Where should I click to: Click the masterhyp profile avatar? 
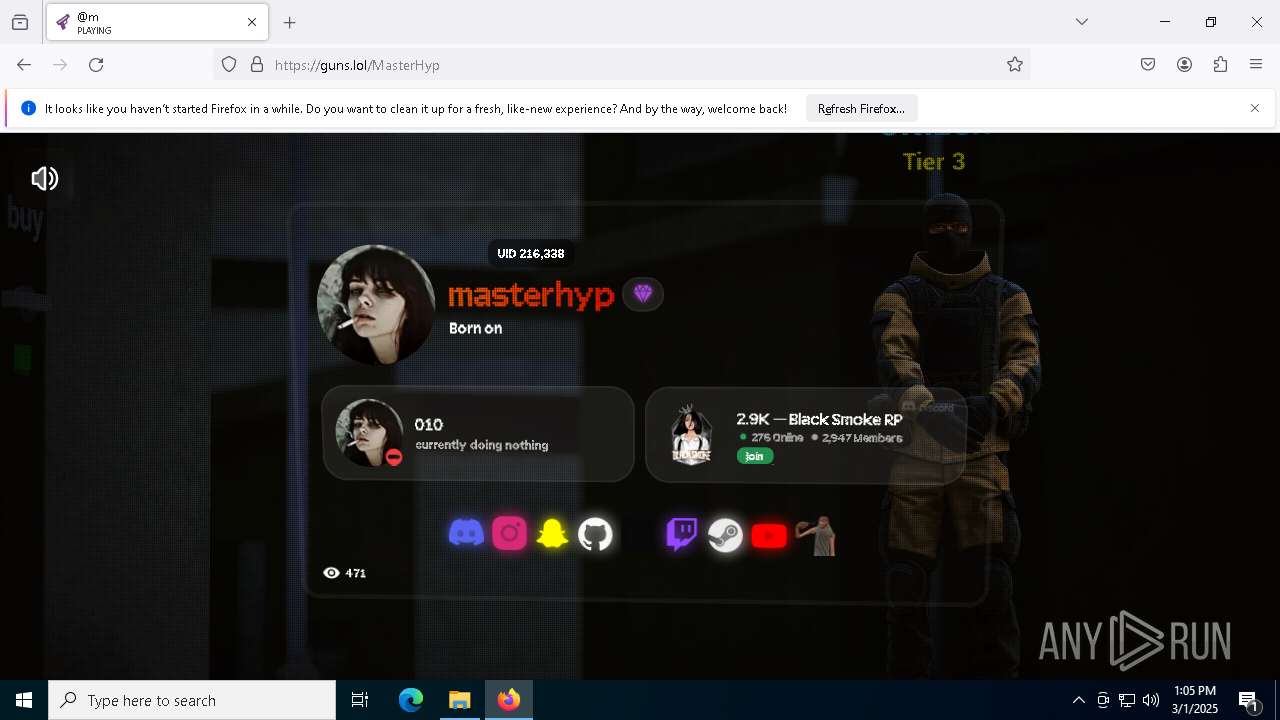point(376,304)
